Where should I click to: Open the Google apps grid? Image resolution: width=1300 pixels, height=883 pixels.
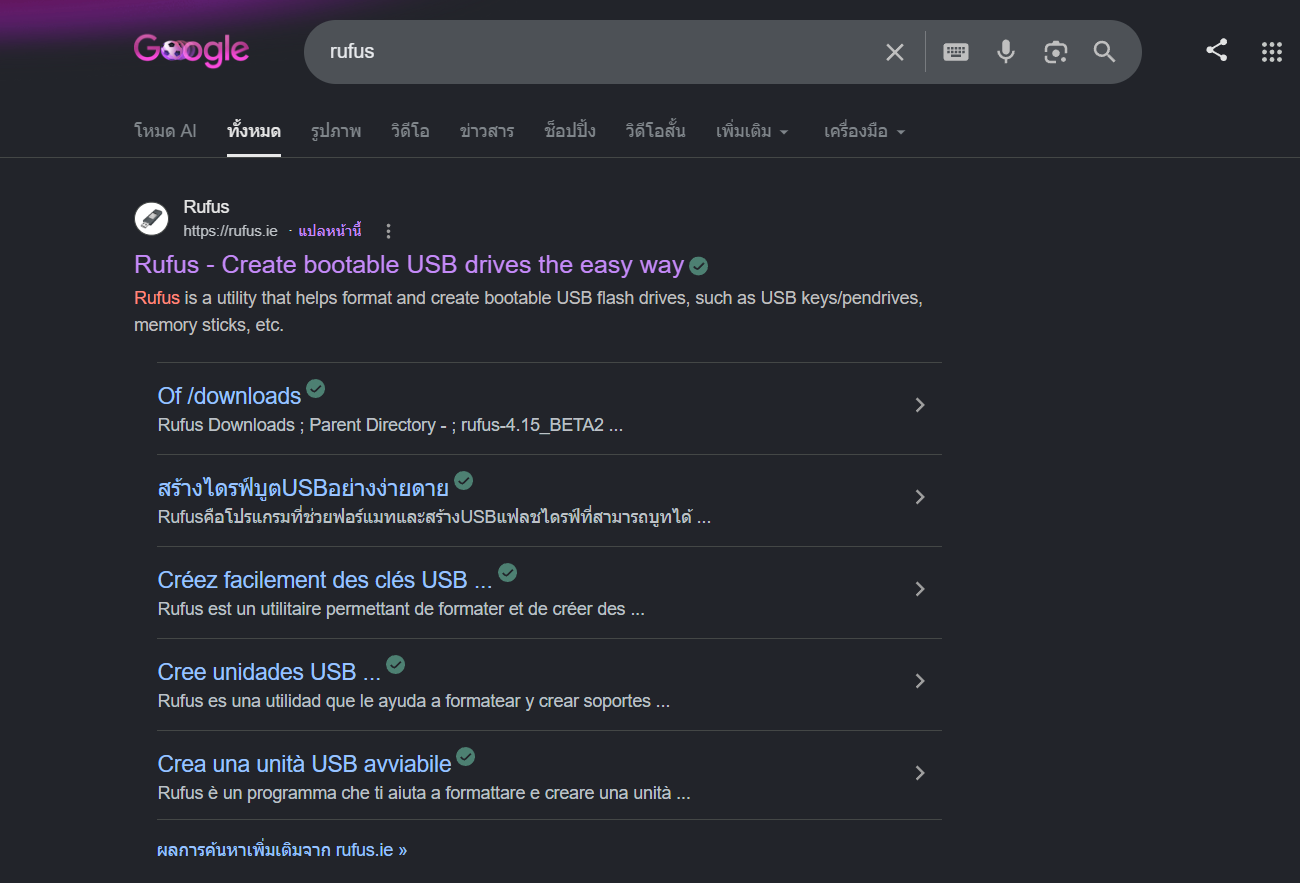pos(1272,52)
